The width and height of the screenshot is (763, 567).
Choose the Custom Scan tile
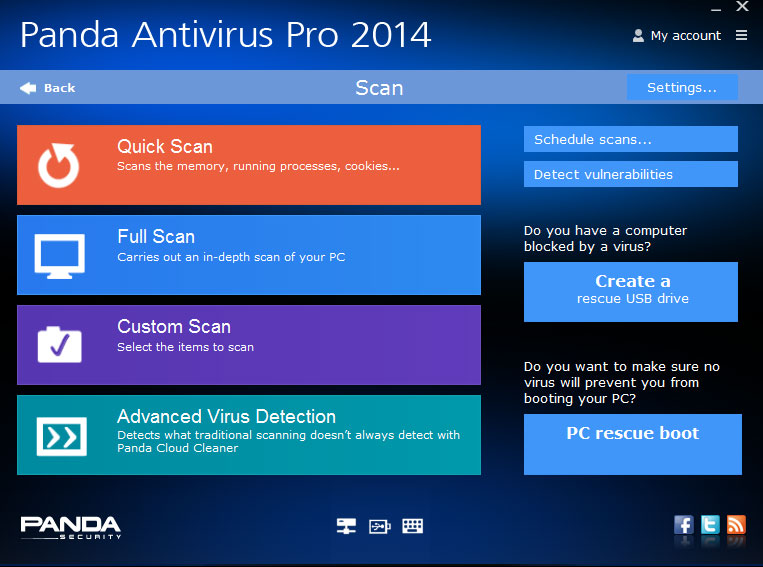point(249,345)
